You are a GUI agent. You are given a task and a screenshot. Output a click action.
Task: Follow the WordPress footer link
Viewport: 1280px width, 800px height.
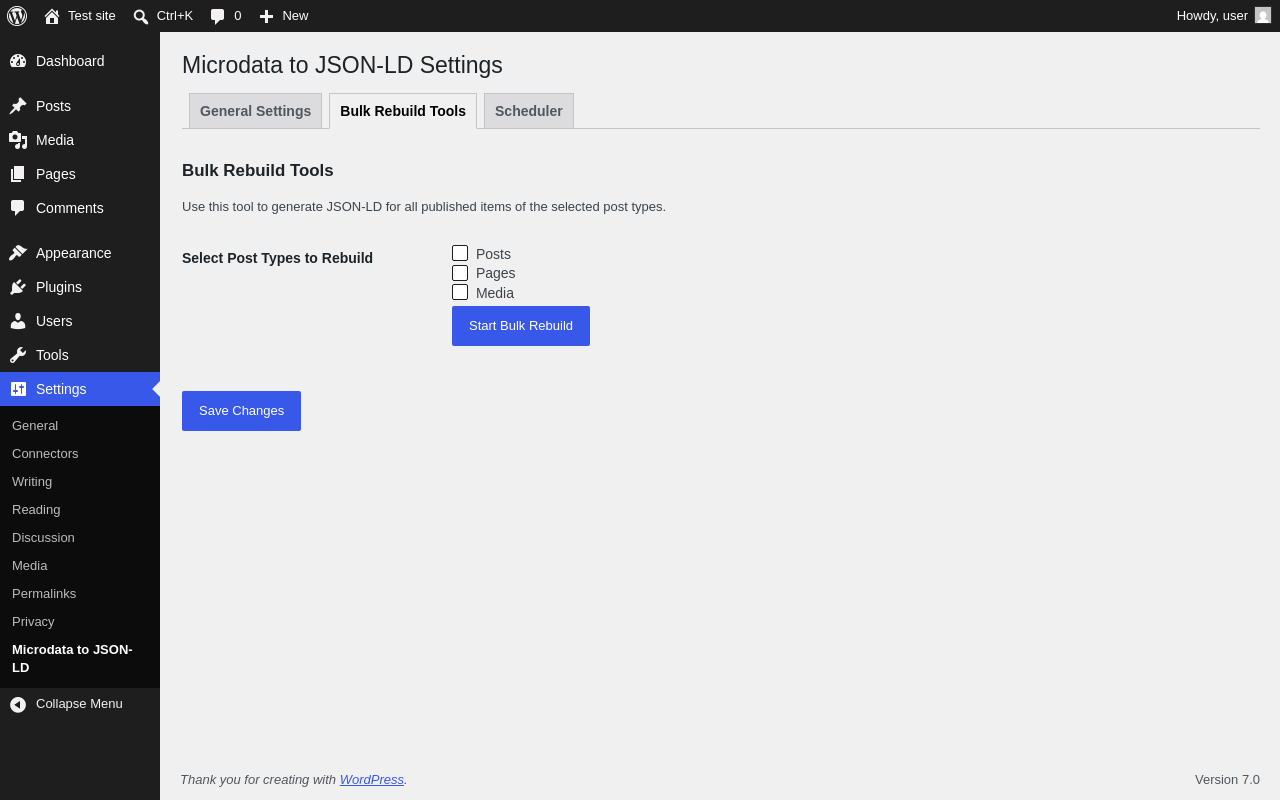[x=372, y=780]
